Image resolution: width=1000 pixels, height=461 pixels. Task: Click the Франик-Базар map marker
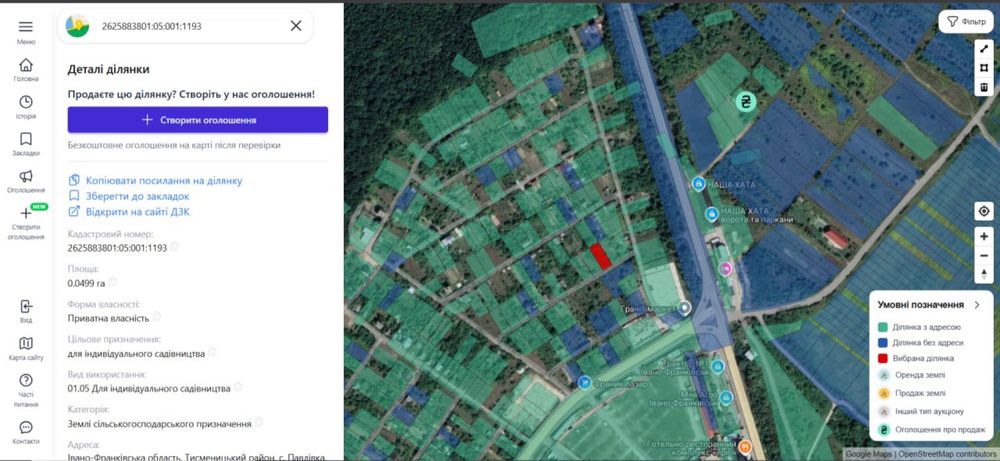[x=585, y=383]
